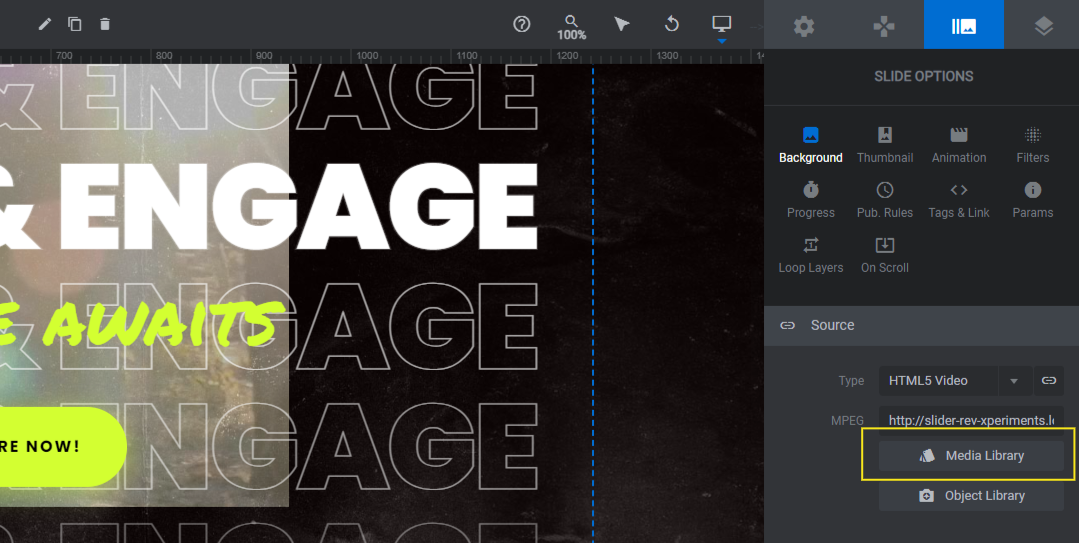The image size is (1079, 543).
Task: Open the layers options tab
Action: click(x=1043, y=26)
